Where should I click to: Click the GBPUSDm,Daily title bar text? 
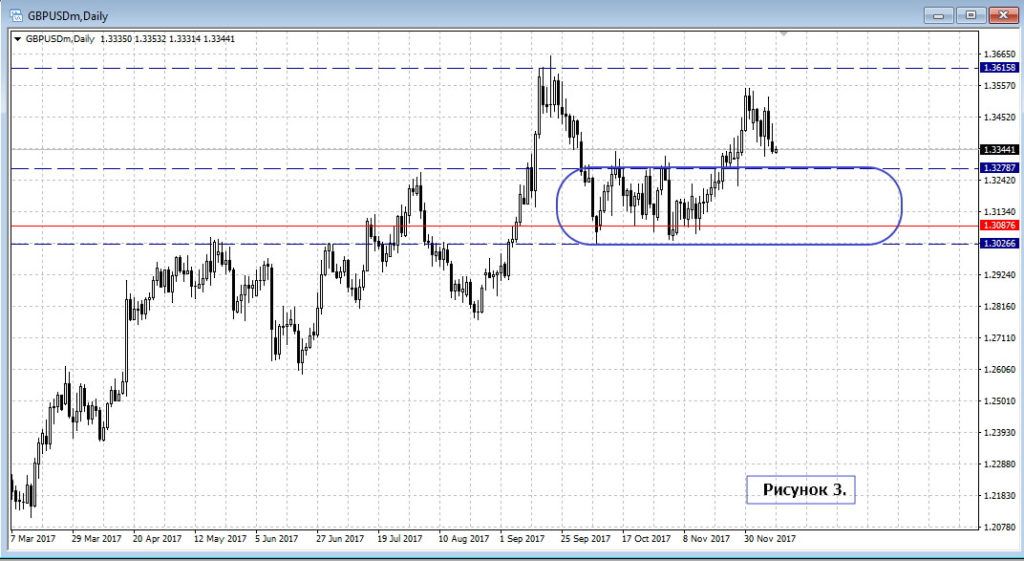tap(67, 15)
